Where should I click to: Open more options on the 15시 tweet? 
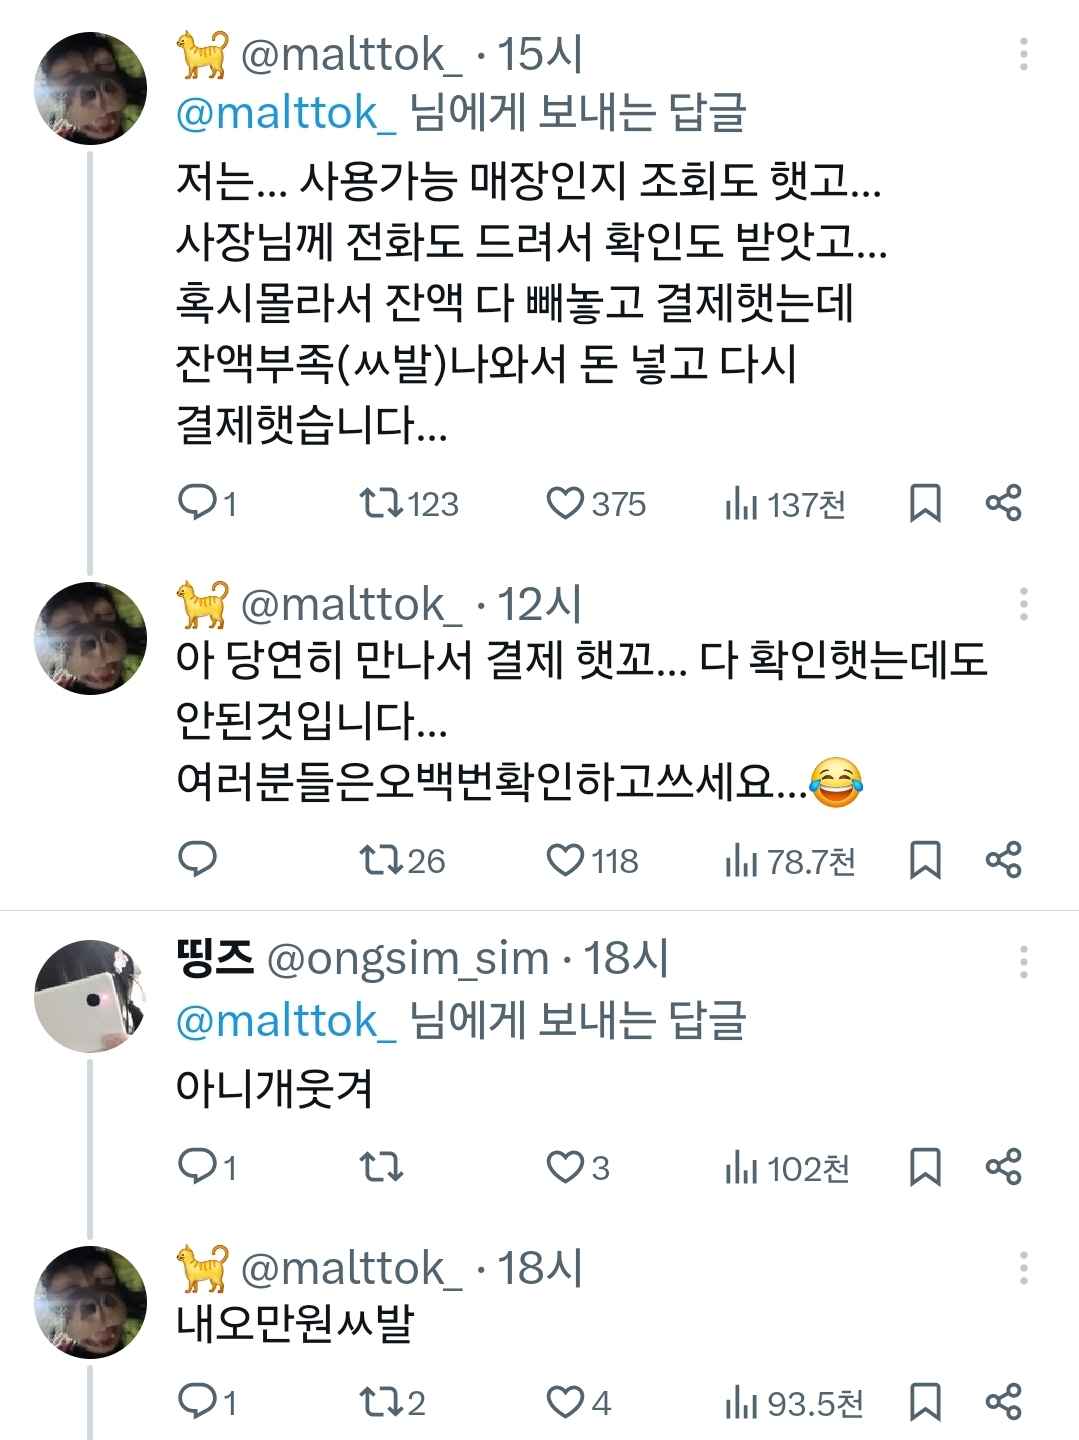(1023, 54)
